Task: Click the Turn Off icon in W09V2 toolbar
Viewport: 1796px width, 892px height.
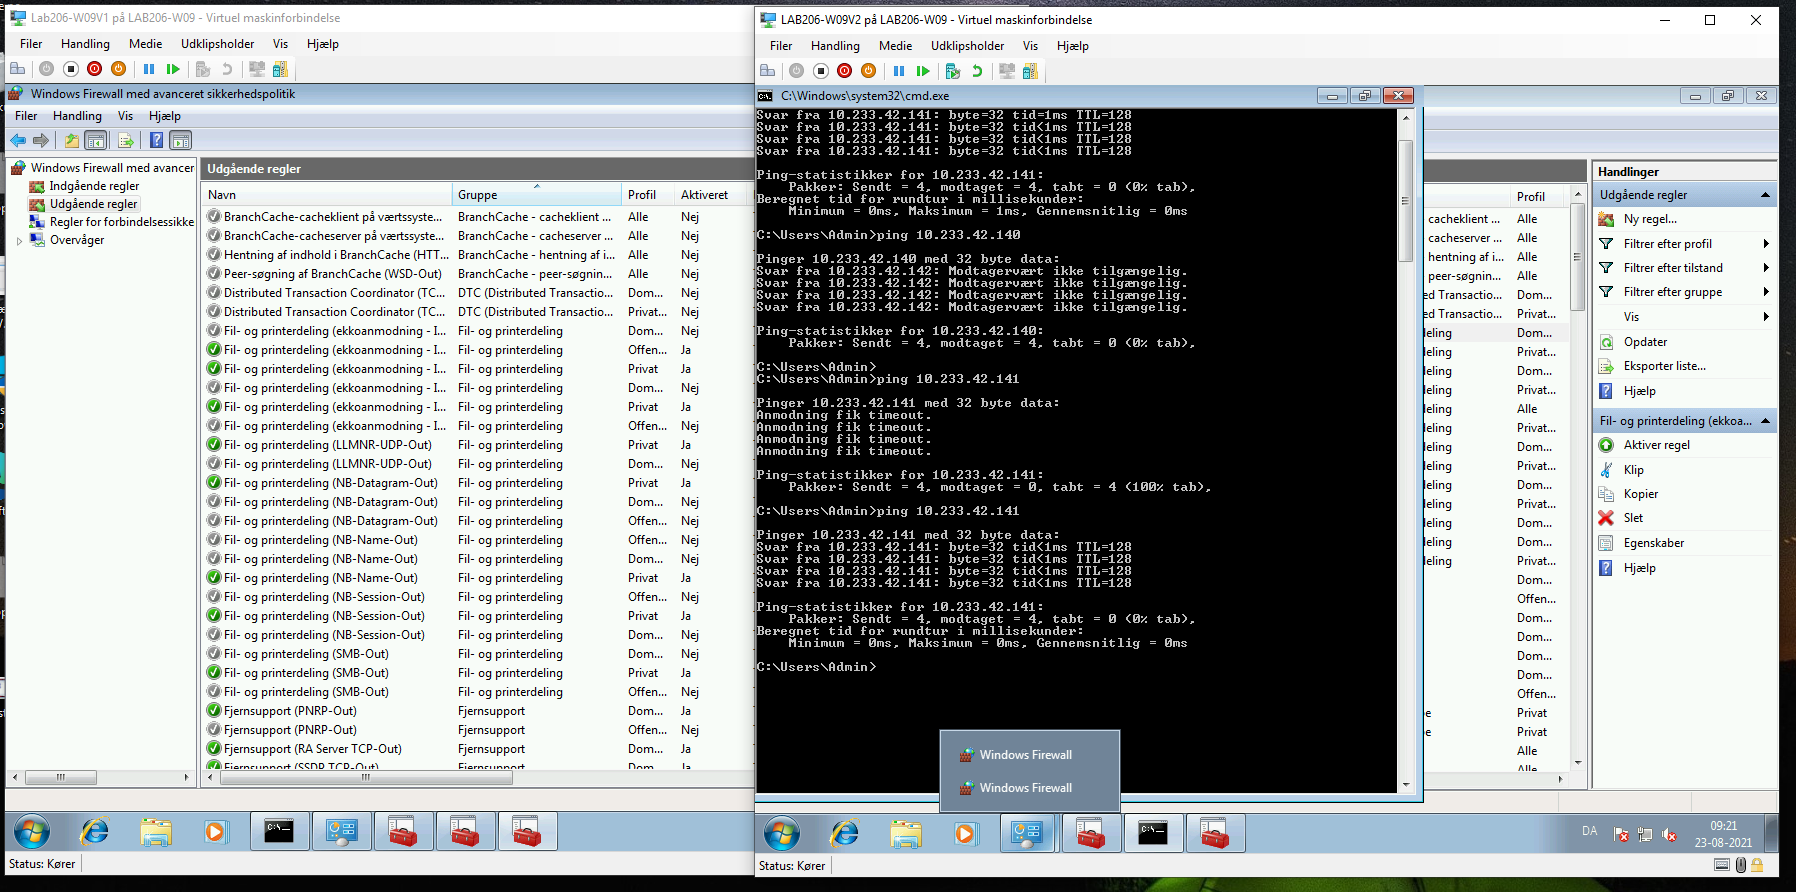Action: [x=820, y=71]
